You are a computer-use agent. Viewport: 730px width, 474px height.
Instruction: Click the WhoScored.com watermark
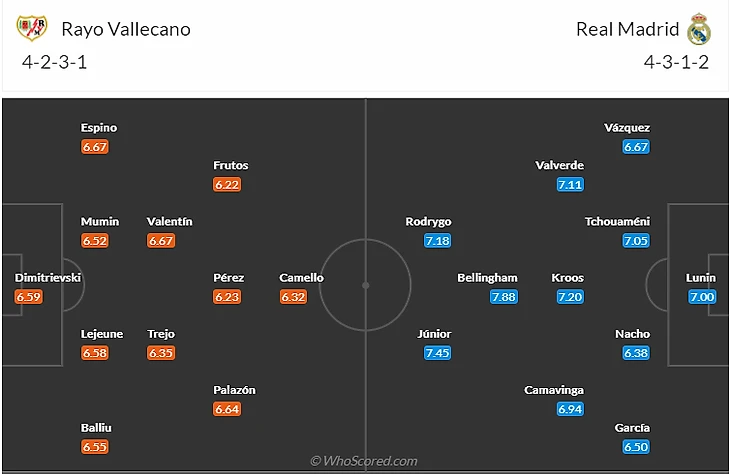pos(364,461)
